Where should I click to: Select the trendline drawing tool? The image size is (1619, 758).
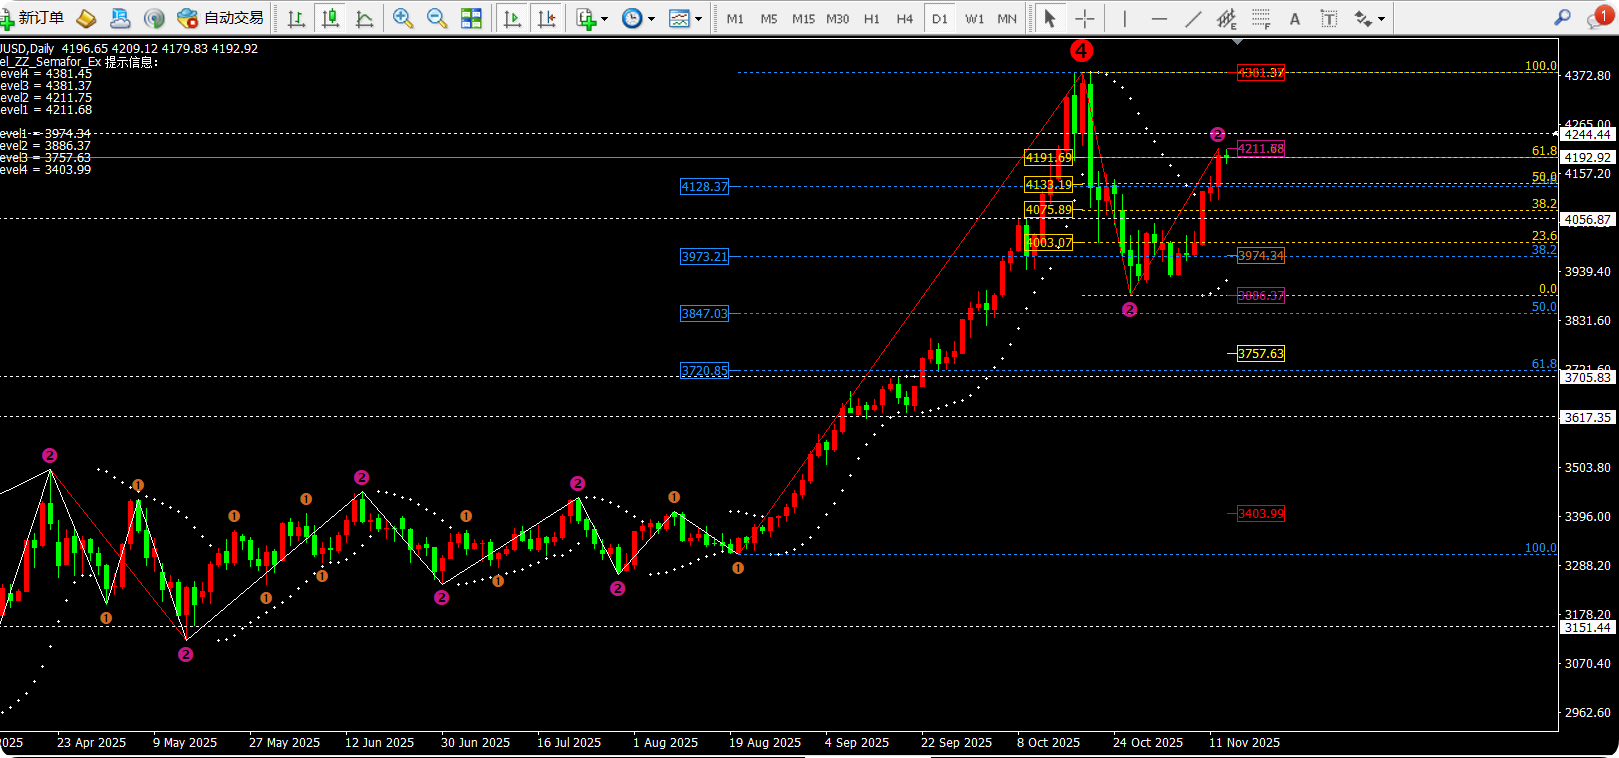coord(1193,18)
